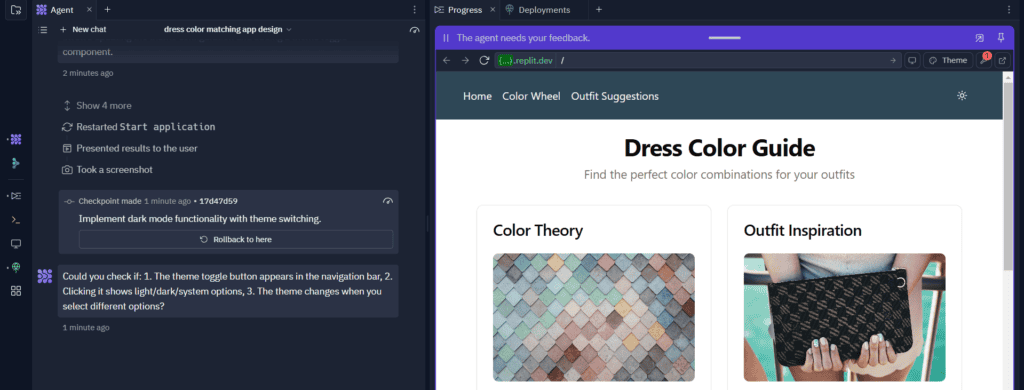Go back in the preview browser

click(x=447, y=60)
